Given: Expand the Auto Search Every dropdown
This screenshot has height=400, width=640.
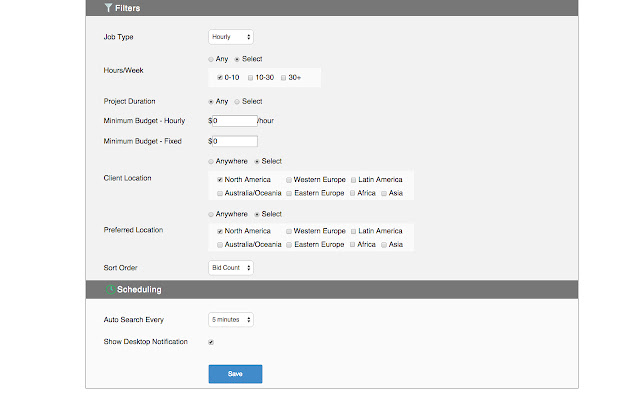Looking at the screenshot, I should point(230,320).
